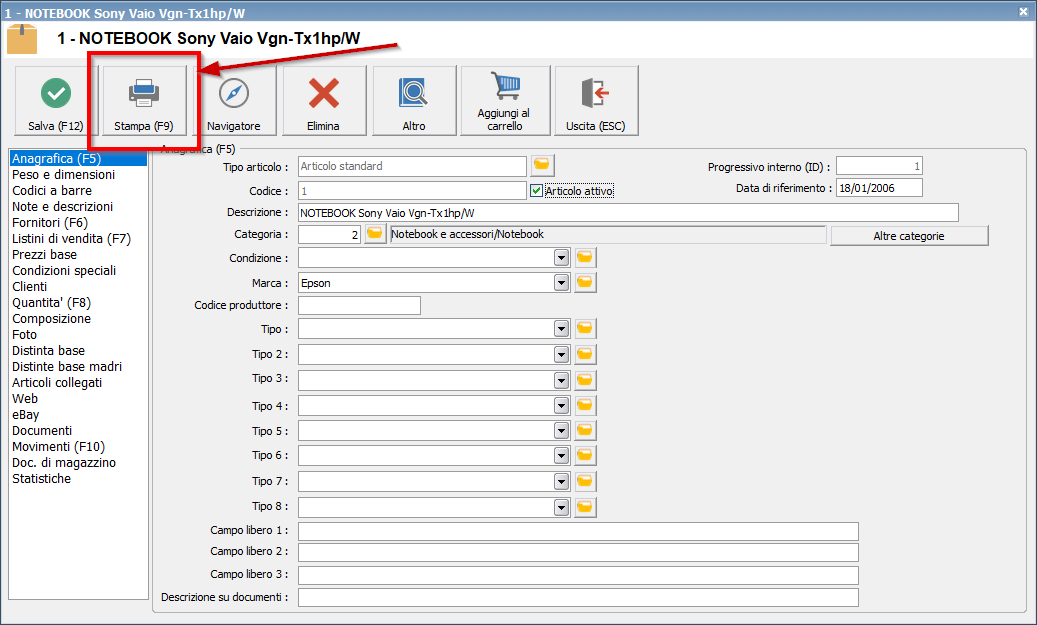Open the Navigatore compass button

pyautogui.click(x=234, y=101)
